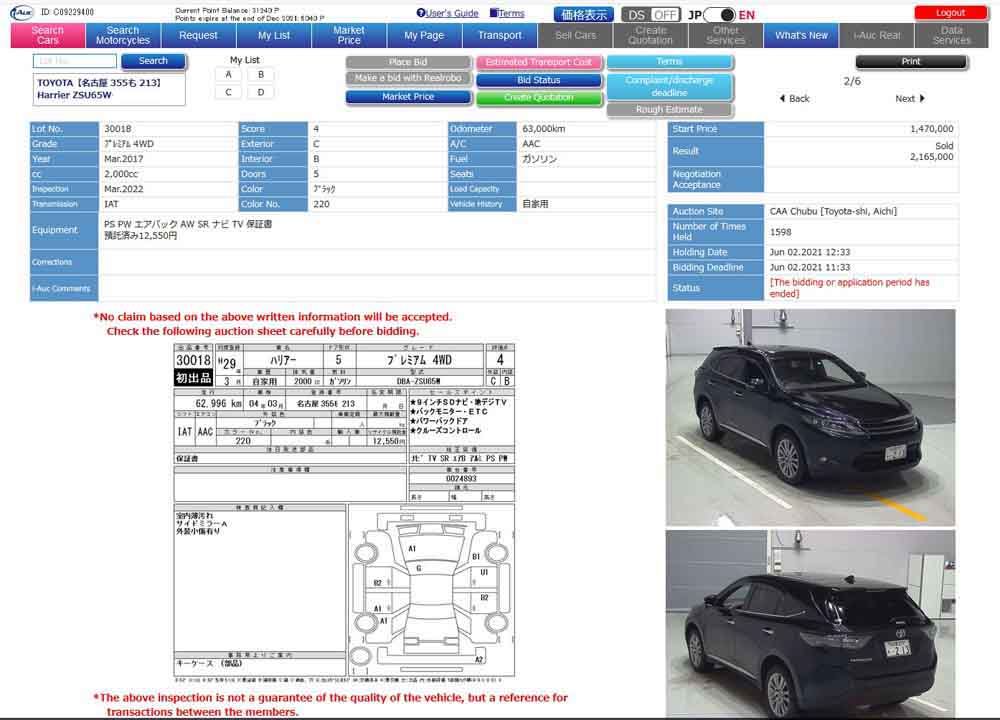Open the Terms button in action panel

click(670, 61)
